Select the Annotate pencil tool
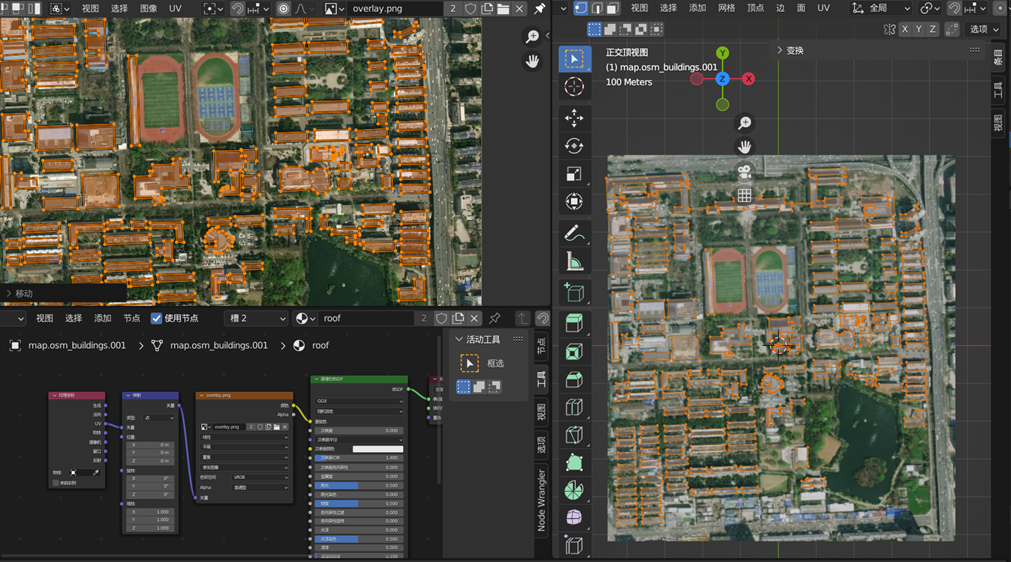This screenshot has width=1011, height=562. coord(574,233)
